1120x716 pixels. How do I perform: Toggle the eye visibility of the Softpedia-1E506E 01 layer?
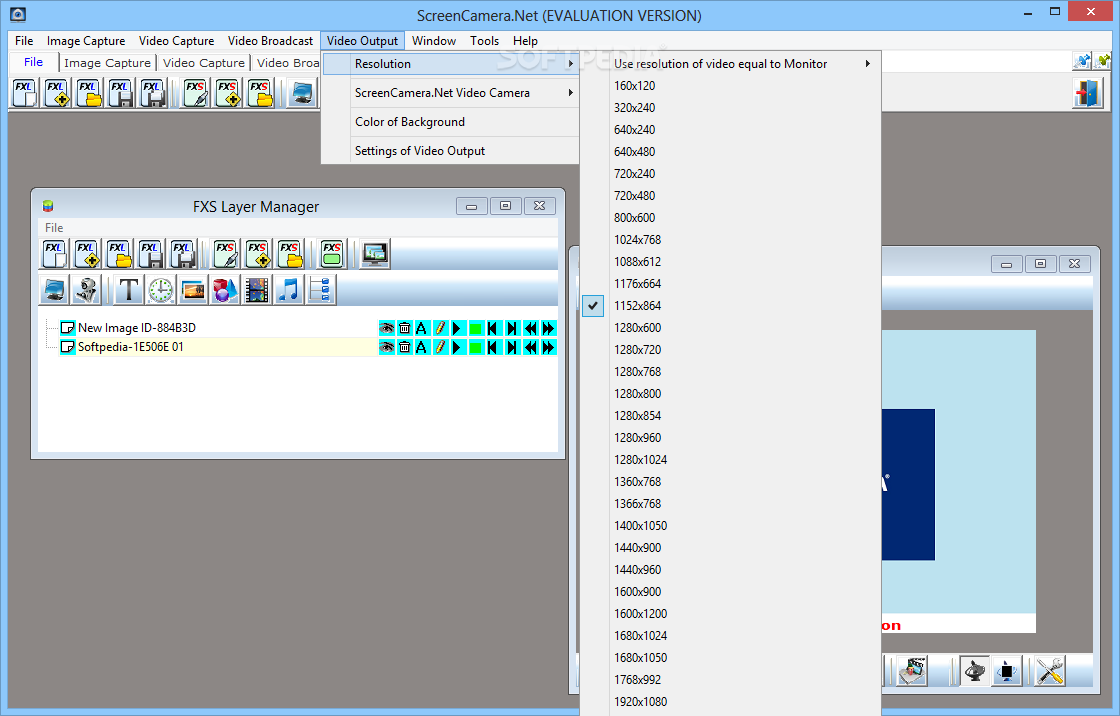pyautogui.click(x=386, y=347)
